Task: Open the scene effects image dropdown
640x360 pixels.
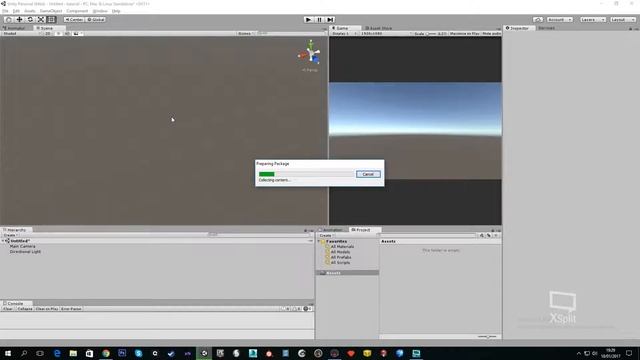Action: [x=78, y=33]
